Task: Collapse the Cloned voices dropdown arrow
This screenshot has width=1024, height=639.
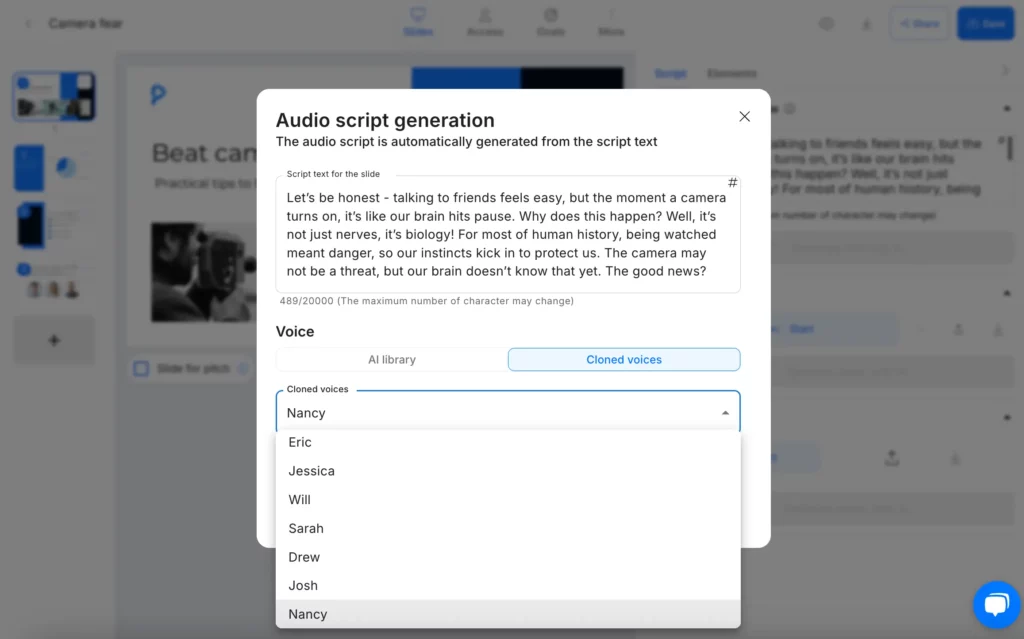Action: coord(725,413)
